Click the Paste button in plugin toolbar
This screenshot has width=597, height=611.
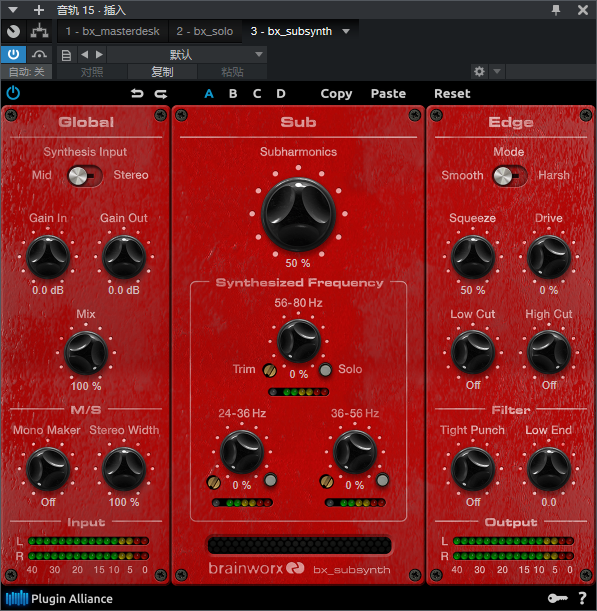[388, 94]
